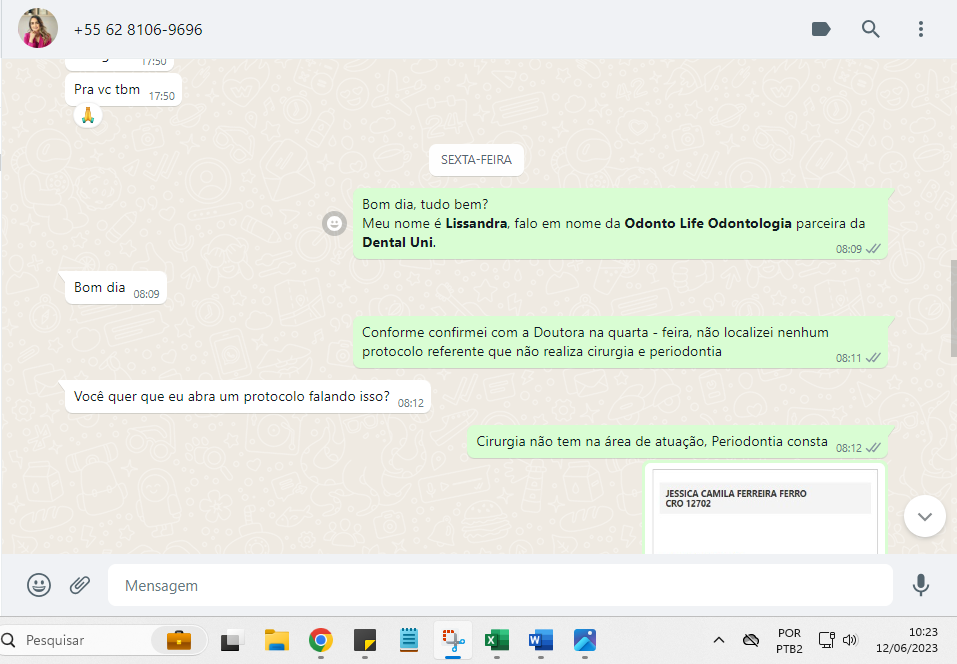This screenshot has width=957, height=664.
Task: Select the 'Conforme confirmei com a Doutora' message
Action: (620, 342)
